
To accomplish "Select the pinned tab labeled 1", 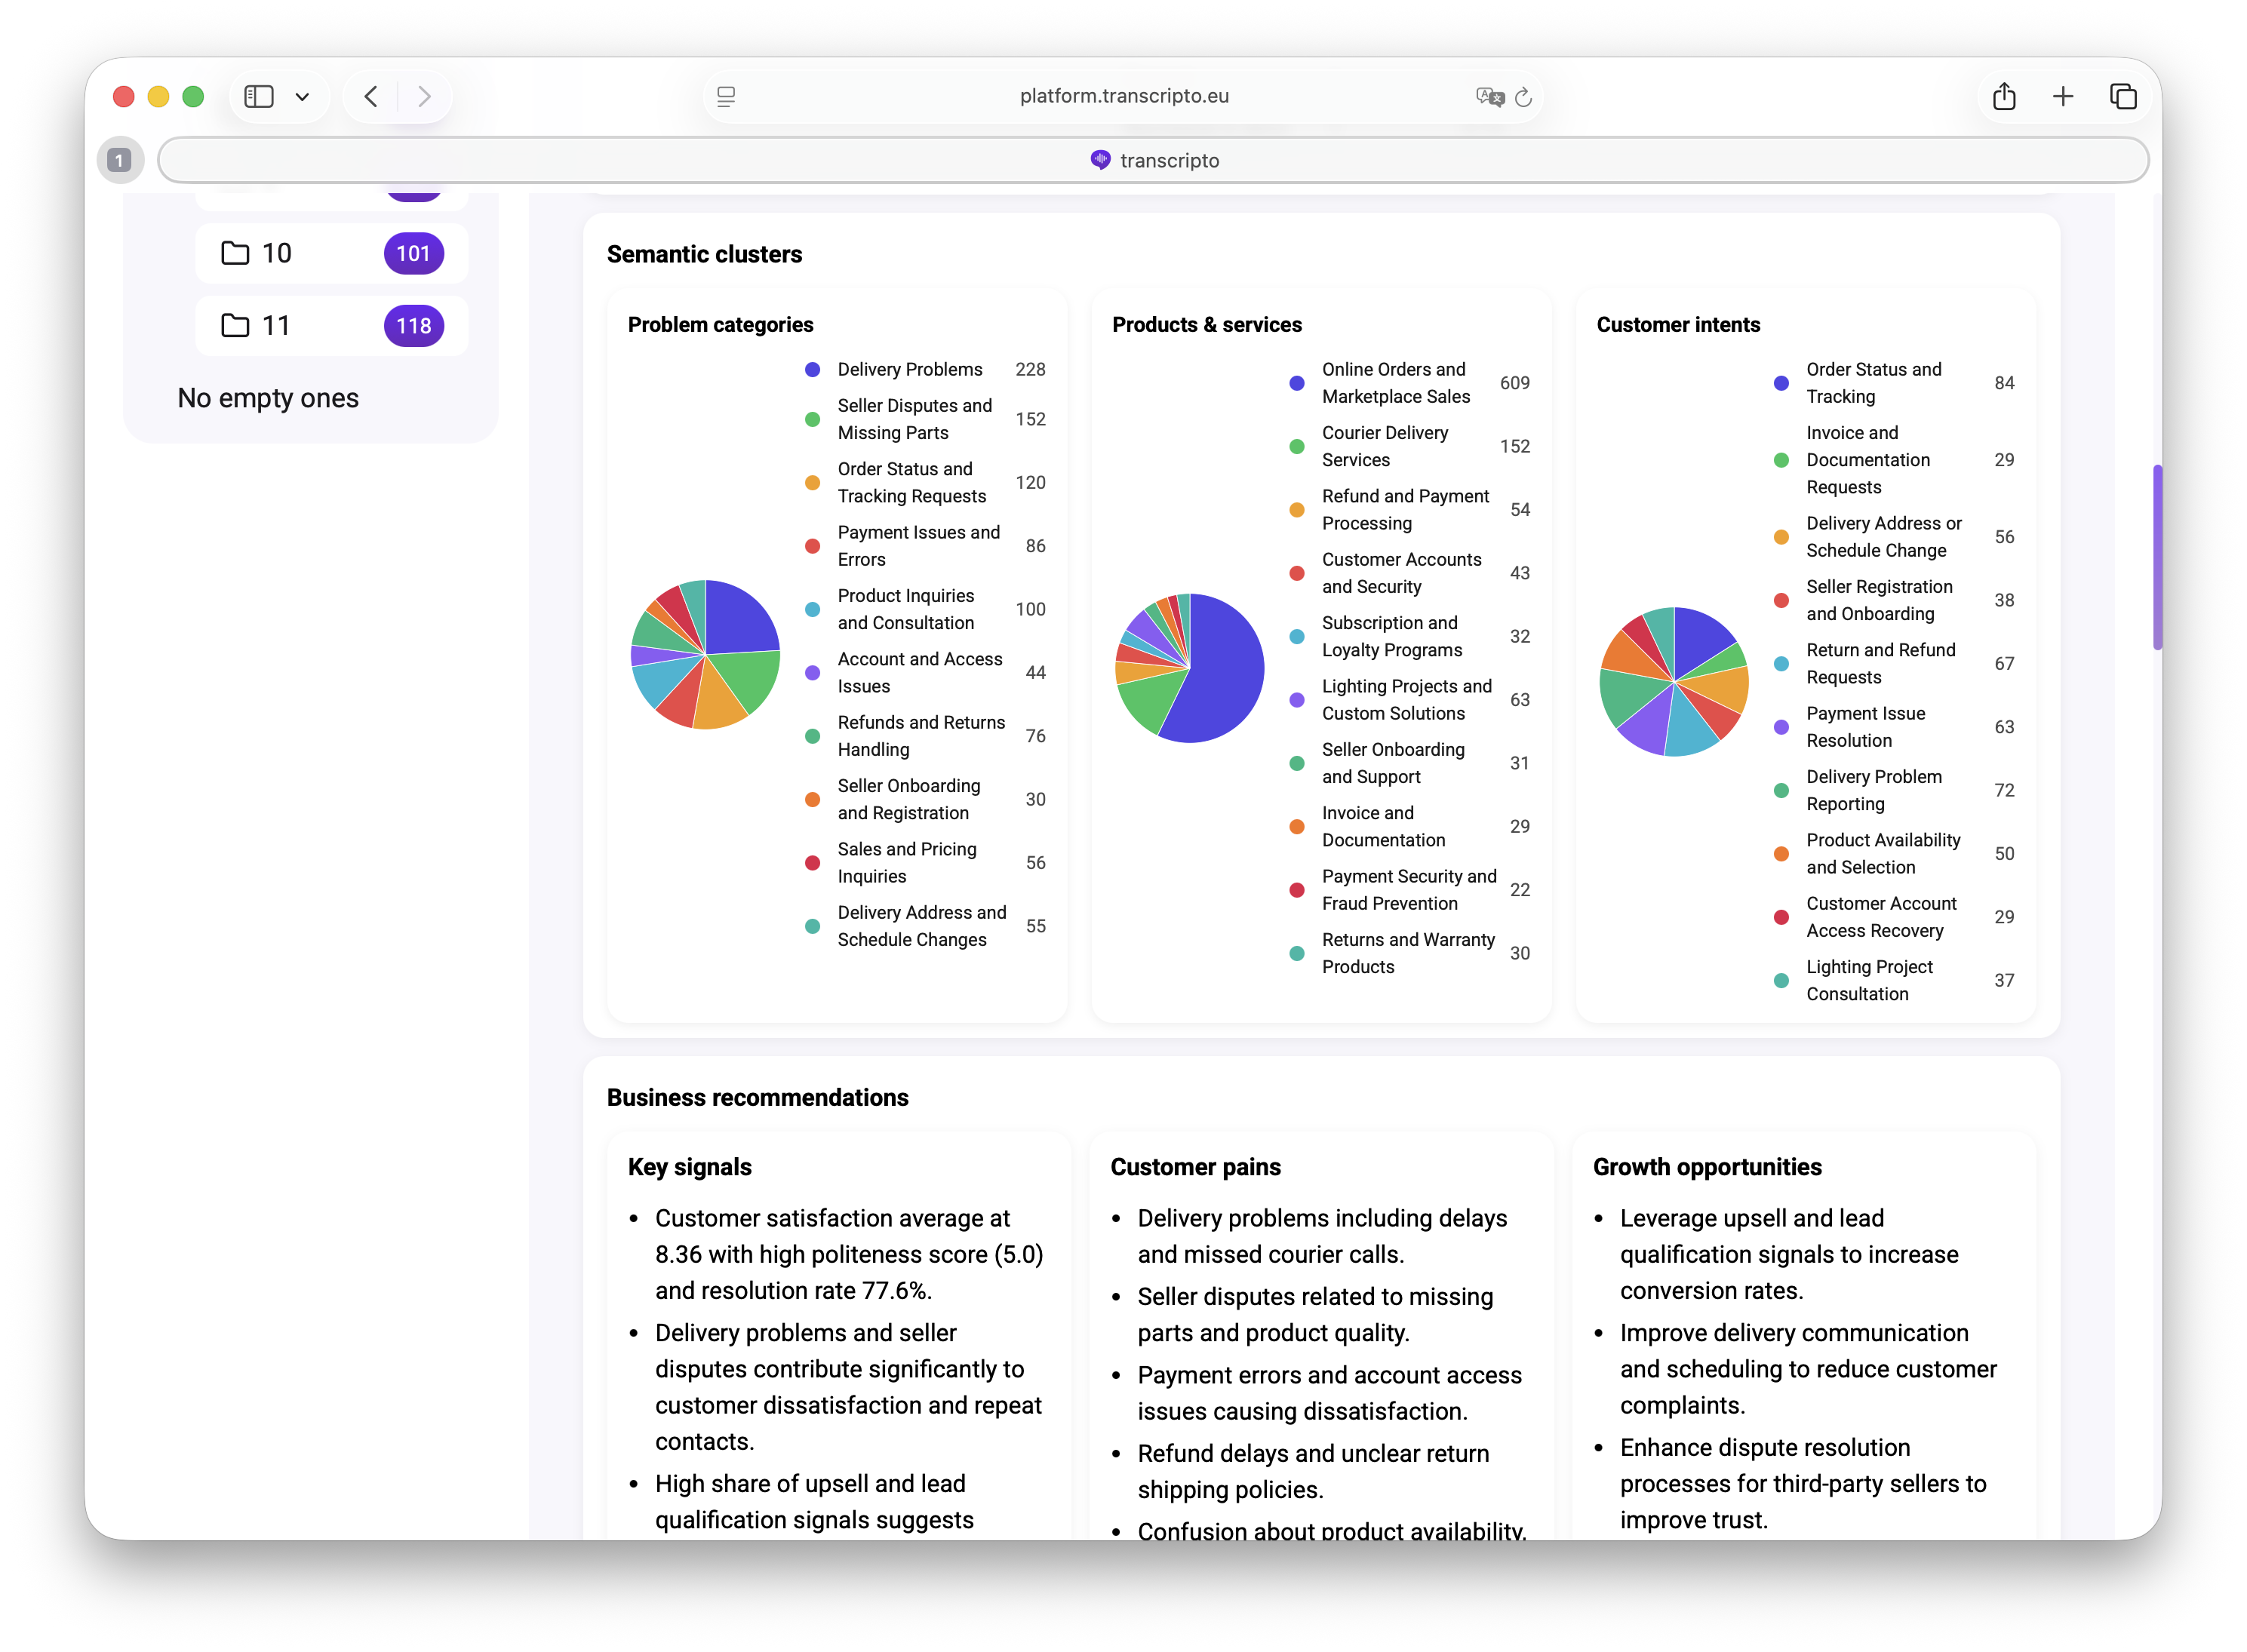I will tap(119, 160).
